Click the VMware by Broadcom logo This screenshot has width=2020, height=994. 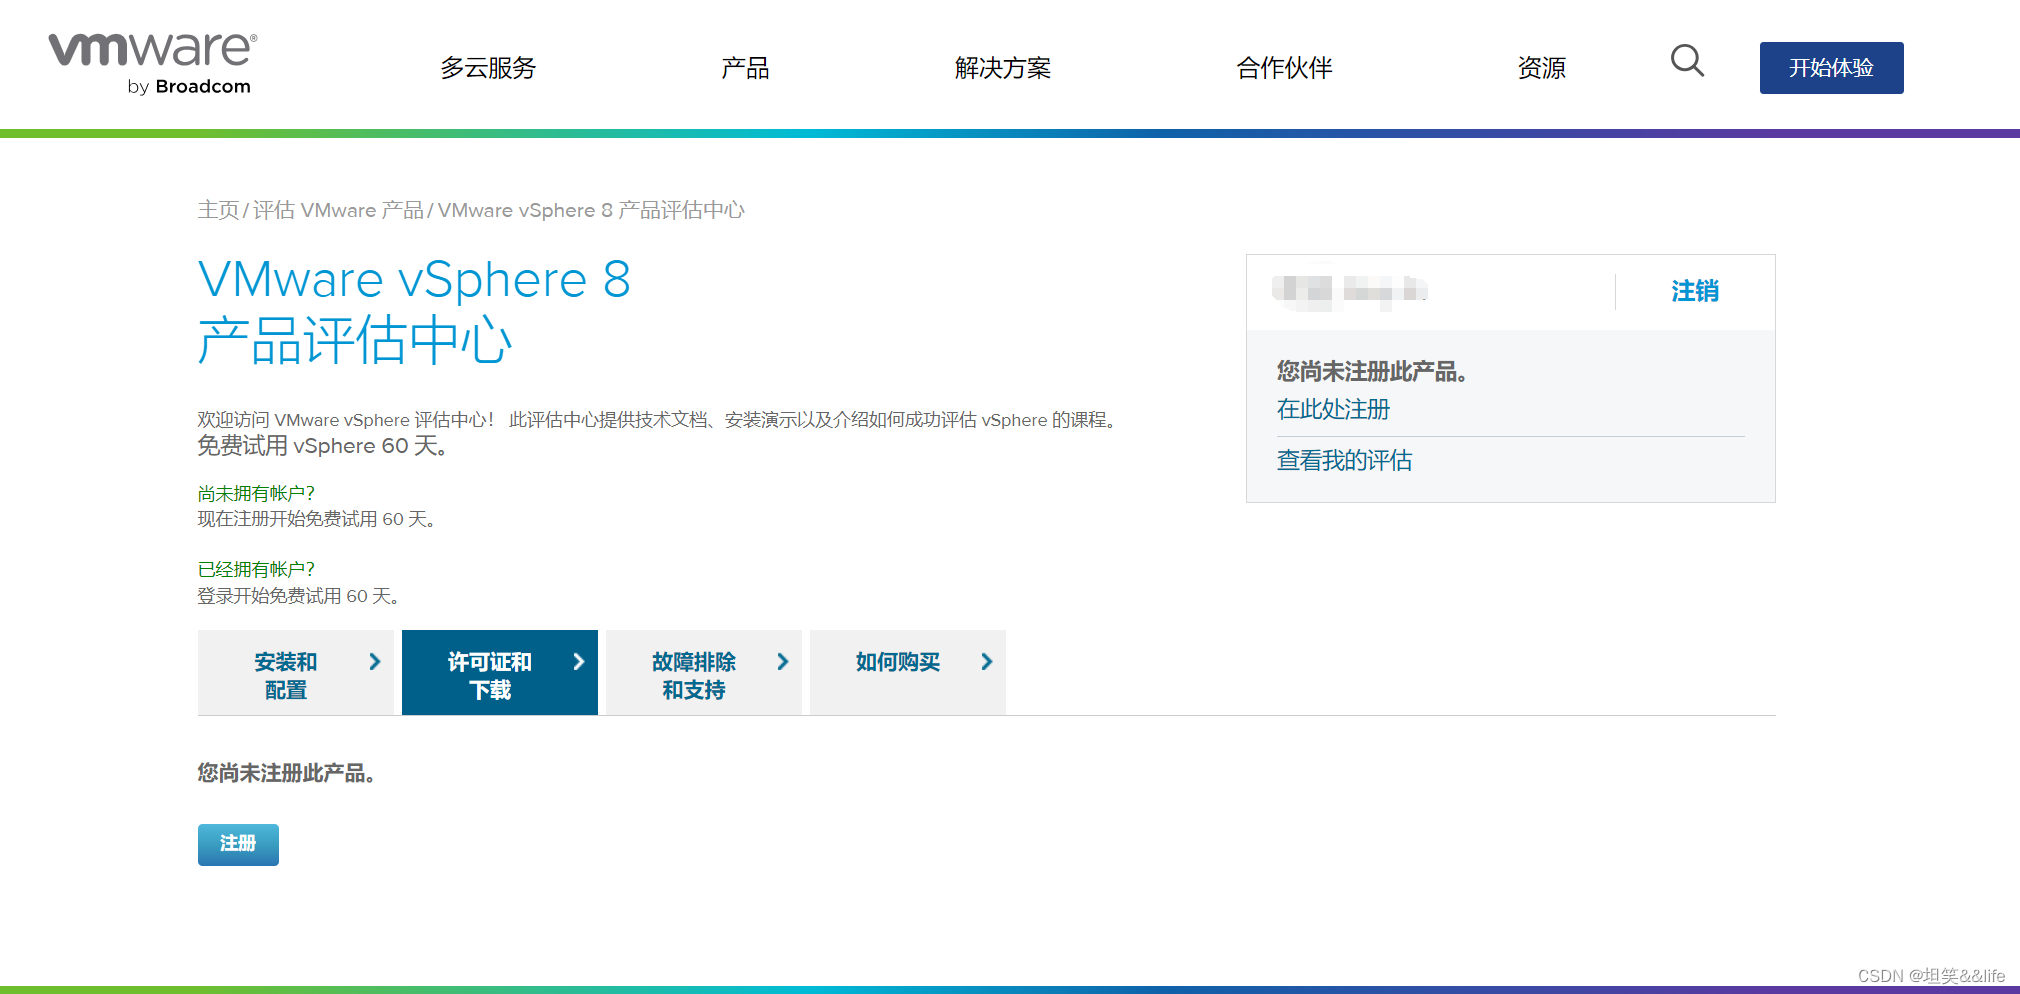tap(152, 63)
